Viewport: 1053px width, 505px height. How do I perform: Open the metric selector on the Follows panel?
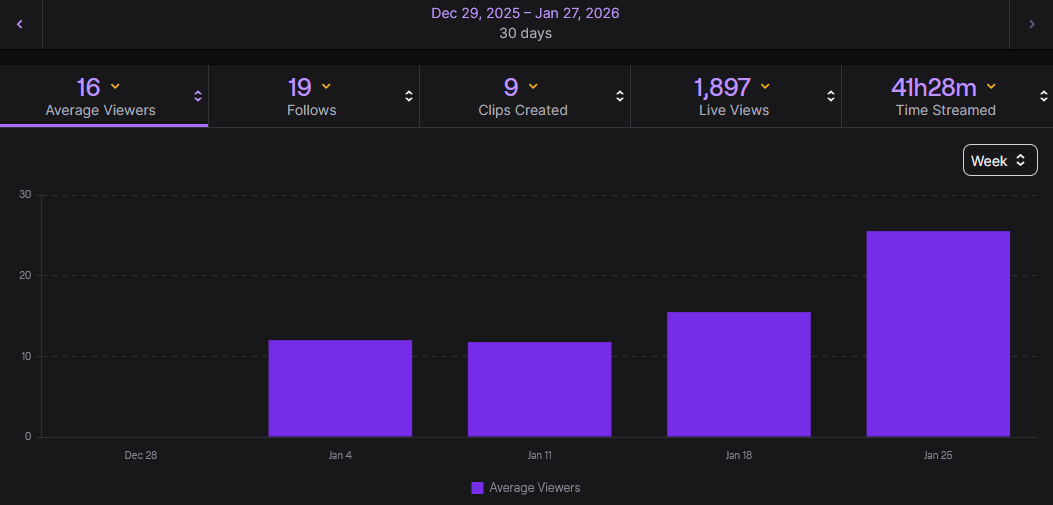pyautogui.click(x=409, y=96)
